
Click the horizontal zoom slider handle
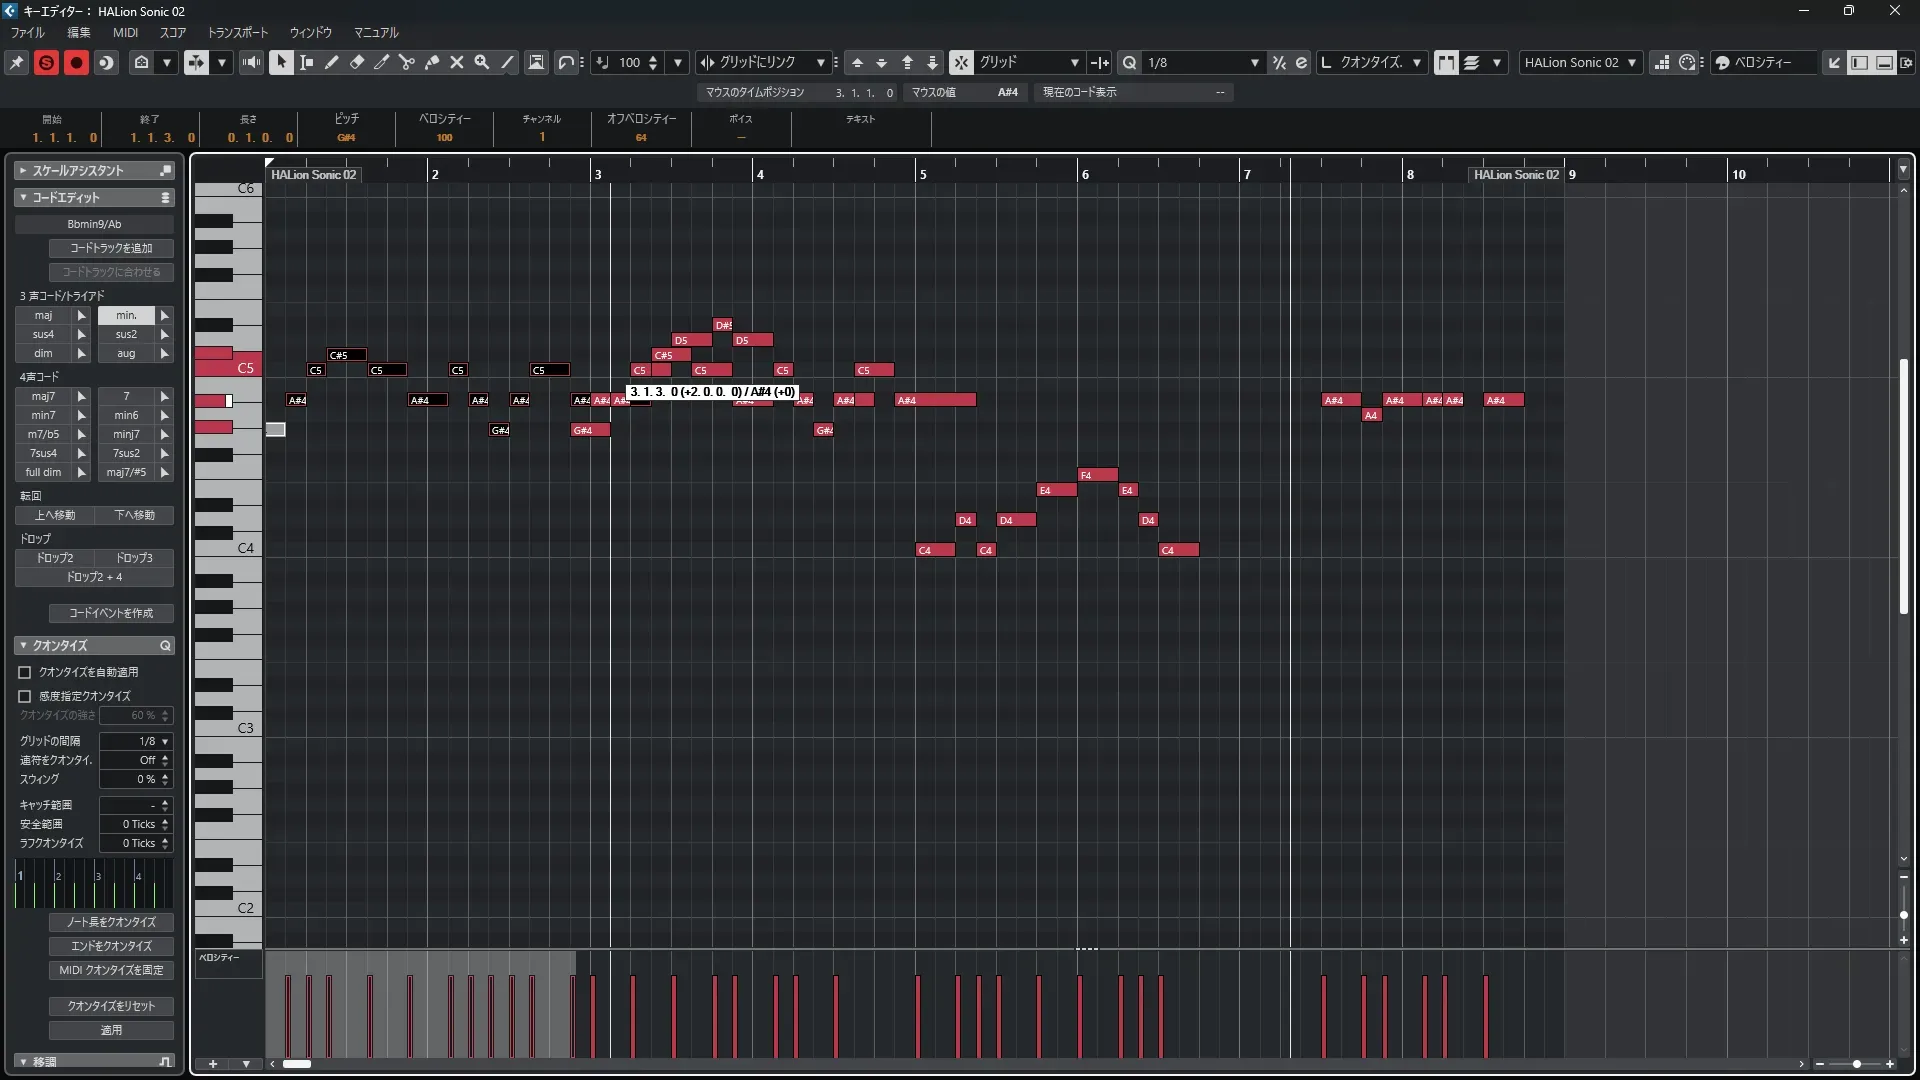tap(1857, 1064)
